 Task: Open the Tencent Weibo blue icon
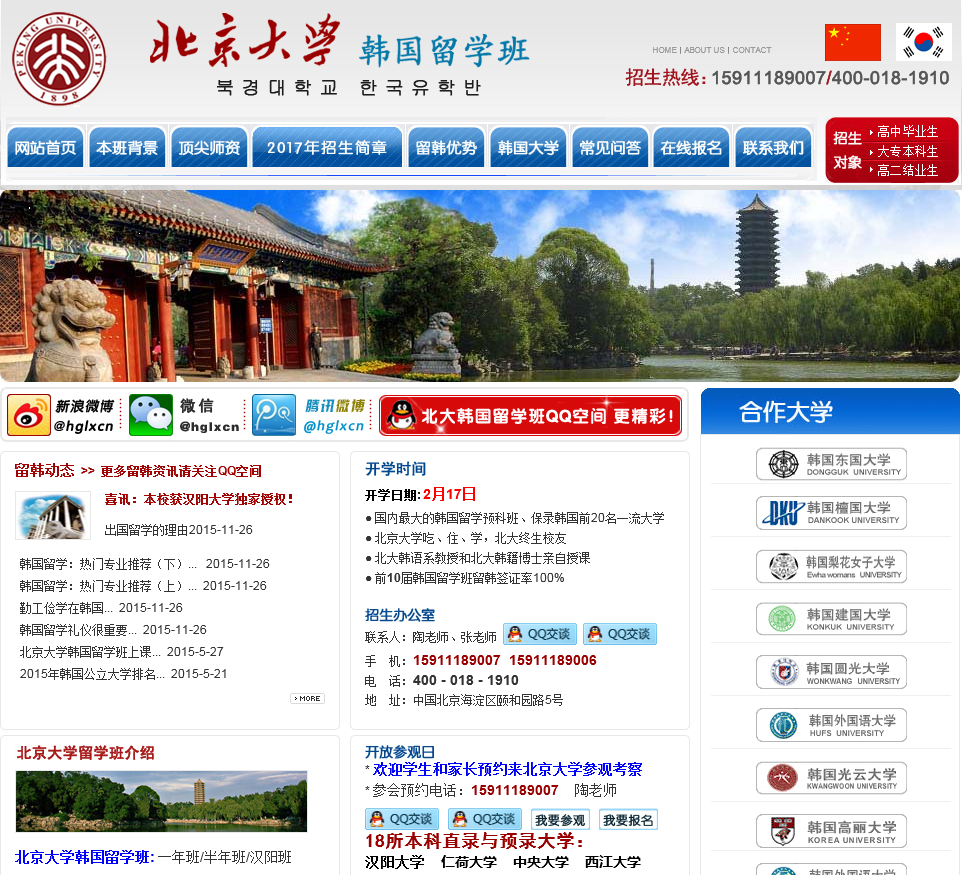pos(274,415)
